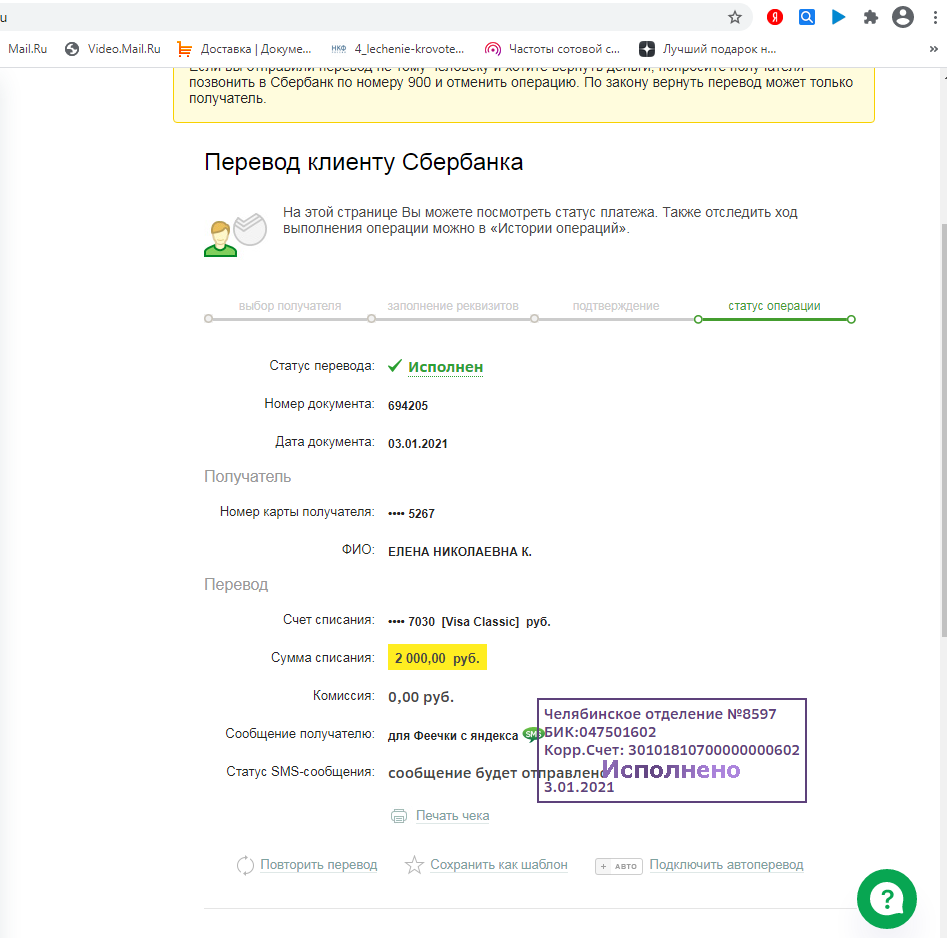Open the Доставка | Докуме... bookmark

(x=244, y=49)
